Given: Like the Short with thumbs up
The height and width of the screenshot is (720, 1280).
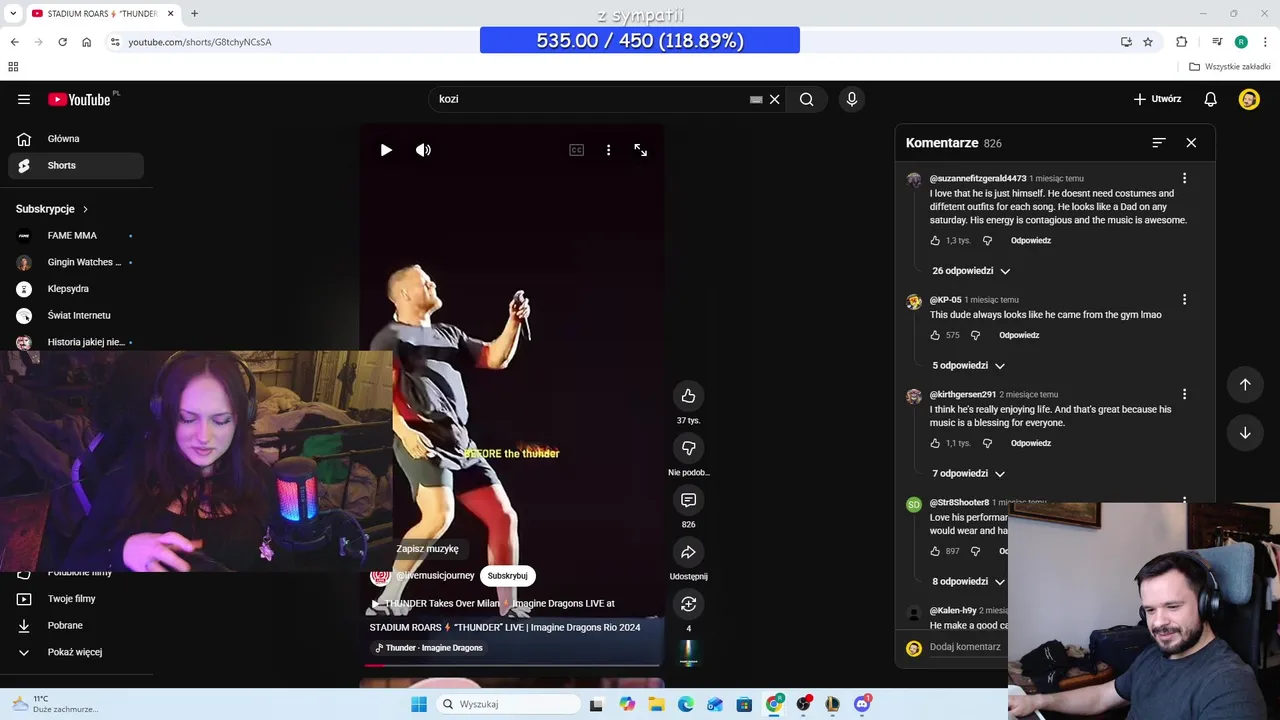Looking at the screenshot, I should (x=688, y=396).
